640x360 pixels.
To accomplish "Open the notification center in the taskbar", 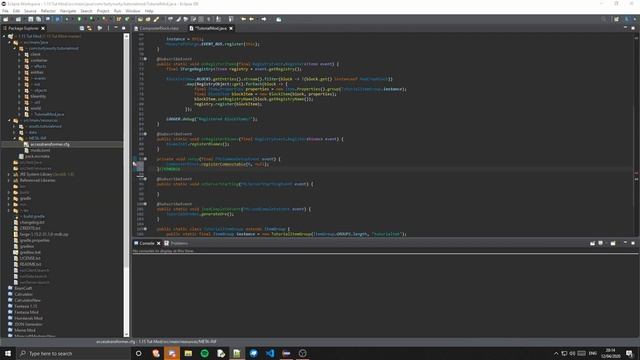I will pos(629,353).
